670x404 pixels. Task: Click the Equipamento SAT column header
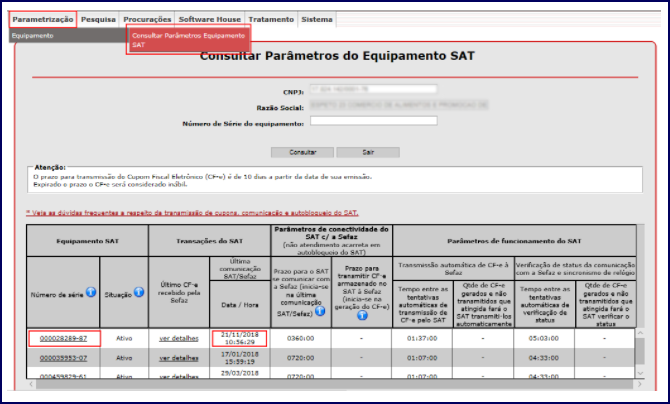(87, 241)
